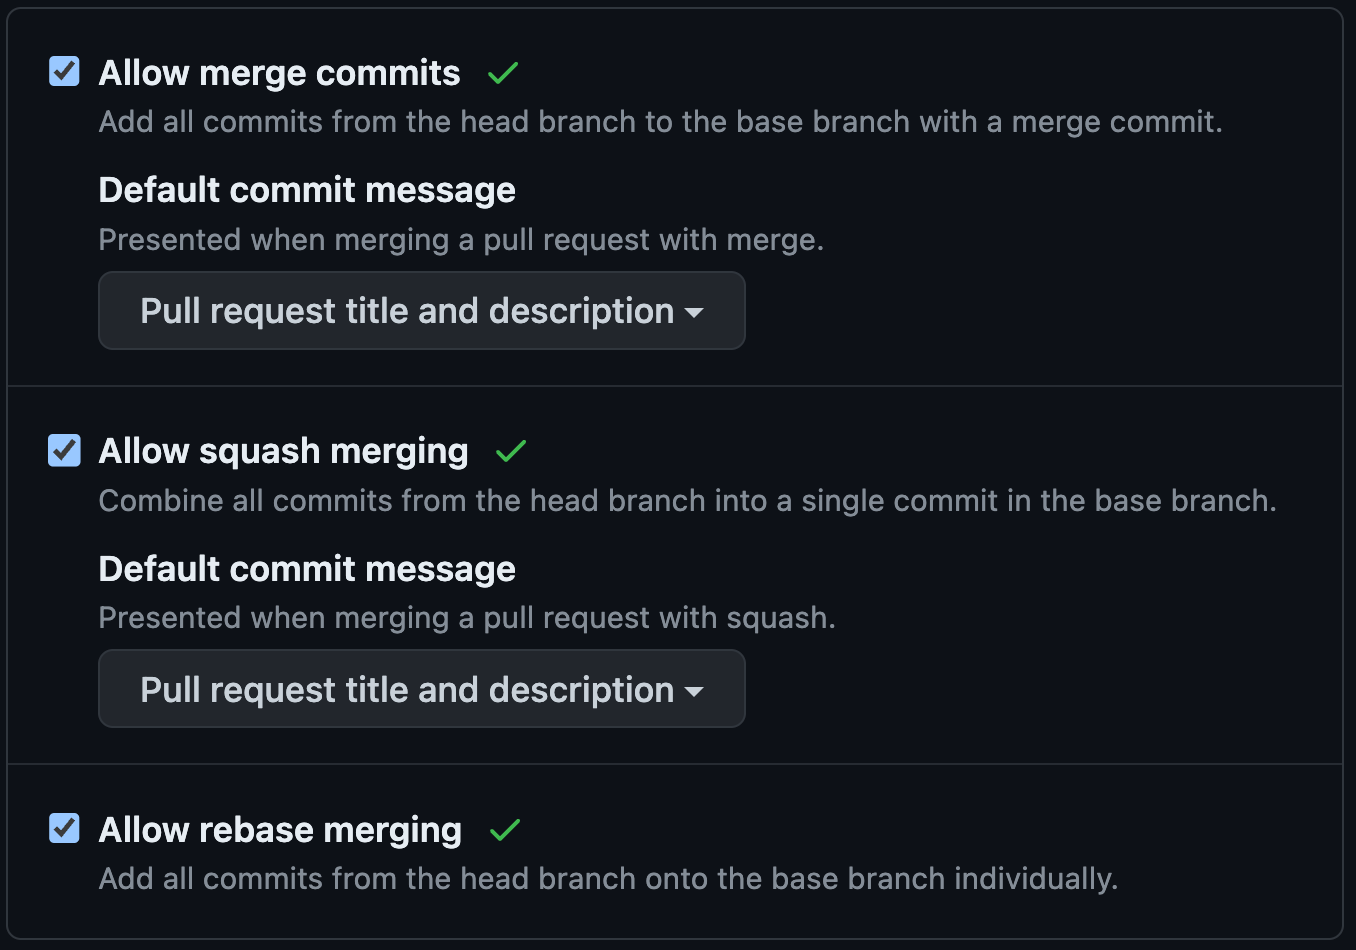Image resolution: width=1356 pixels, height=950 pixels.
Task: Click green checkmark beside Allow merge commits
Action: pyautogui.click(x=503, y=72)
